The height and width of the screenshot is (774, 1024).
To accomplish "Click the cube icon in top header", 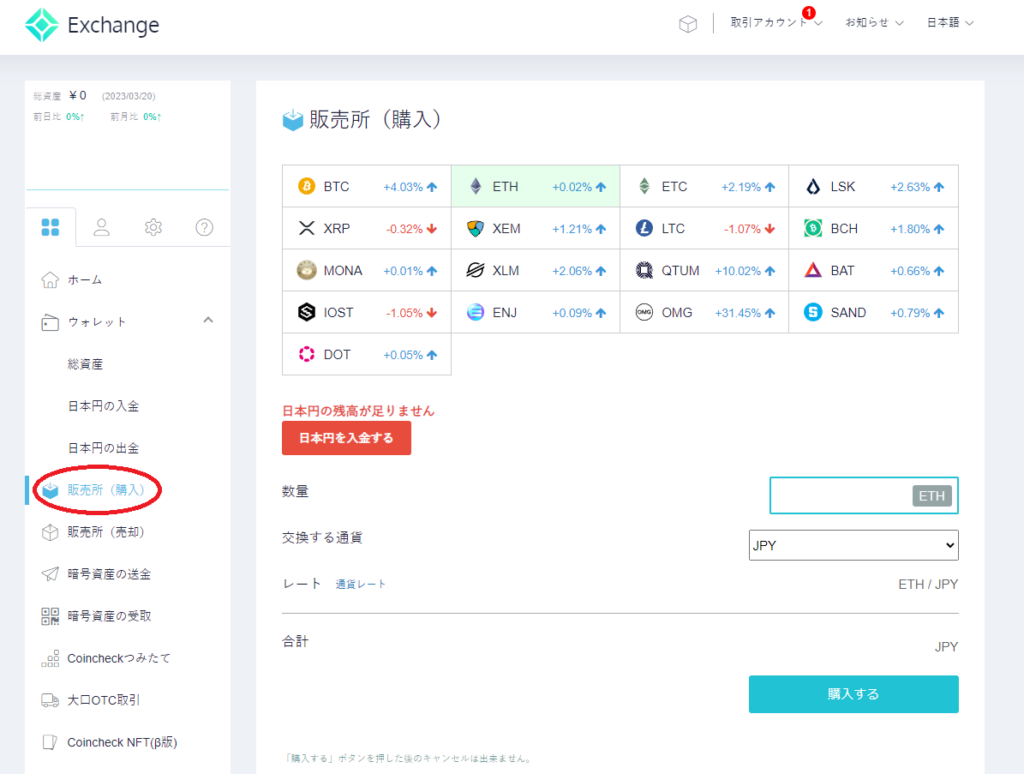I will pos(688,24).
